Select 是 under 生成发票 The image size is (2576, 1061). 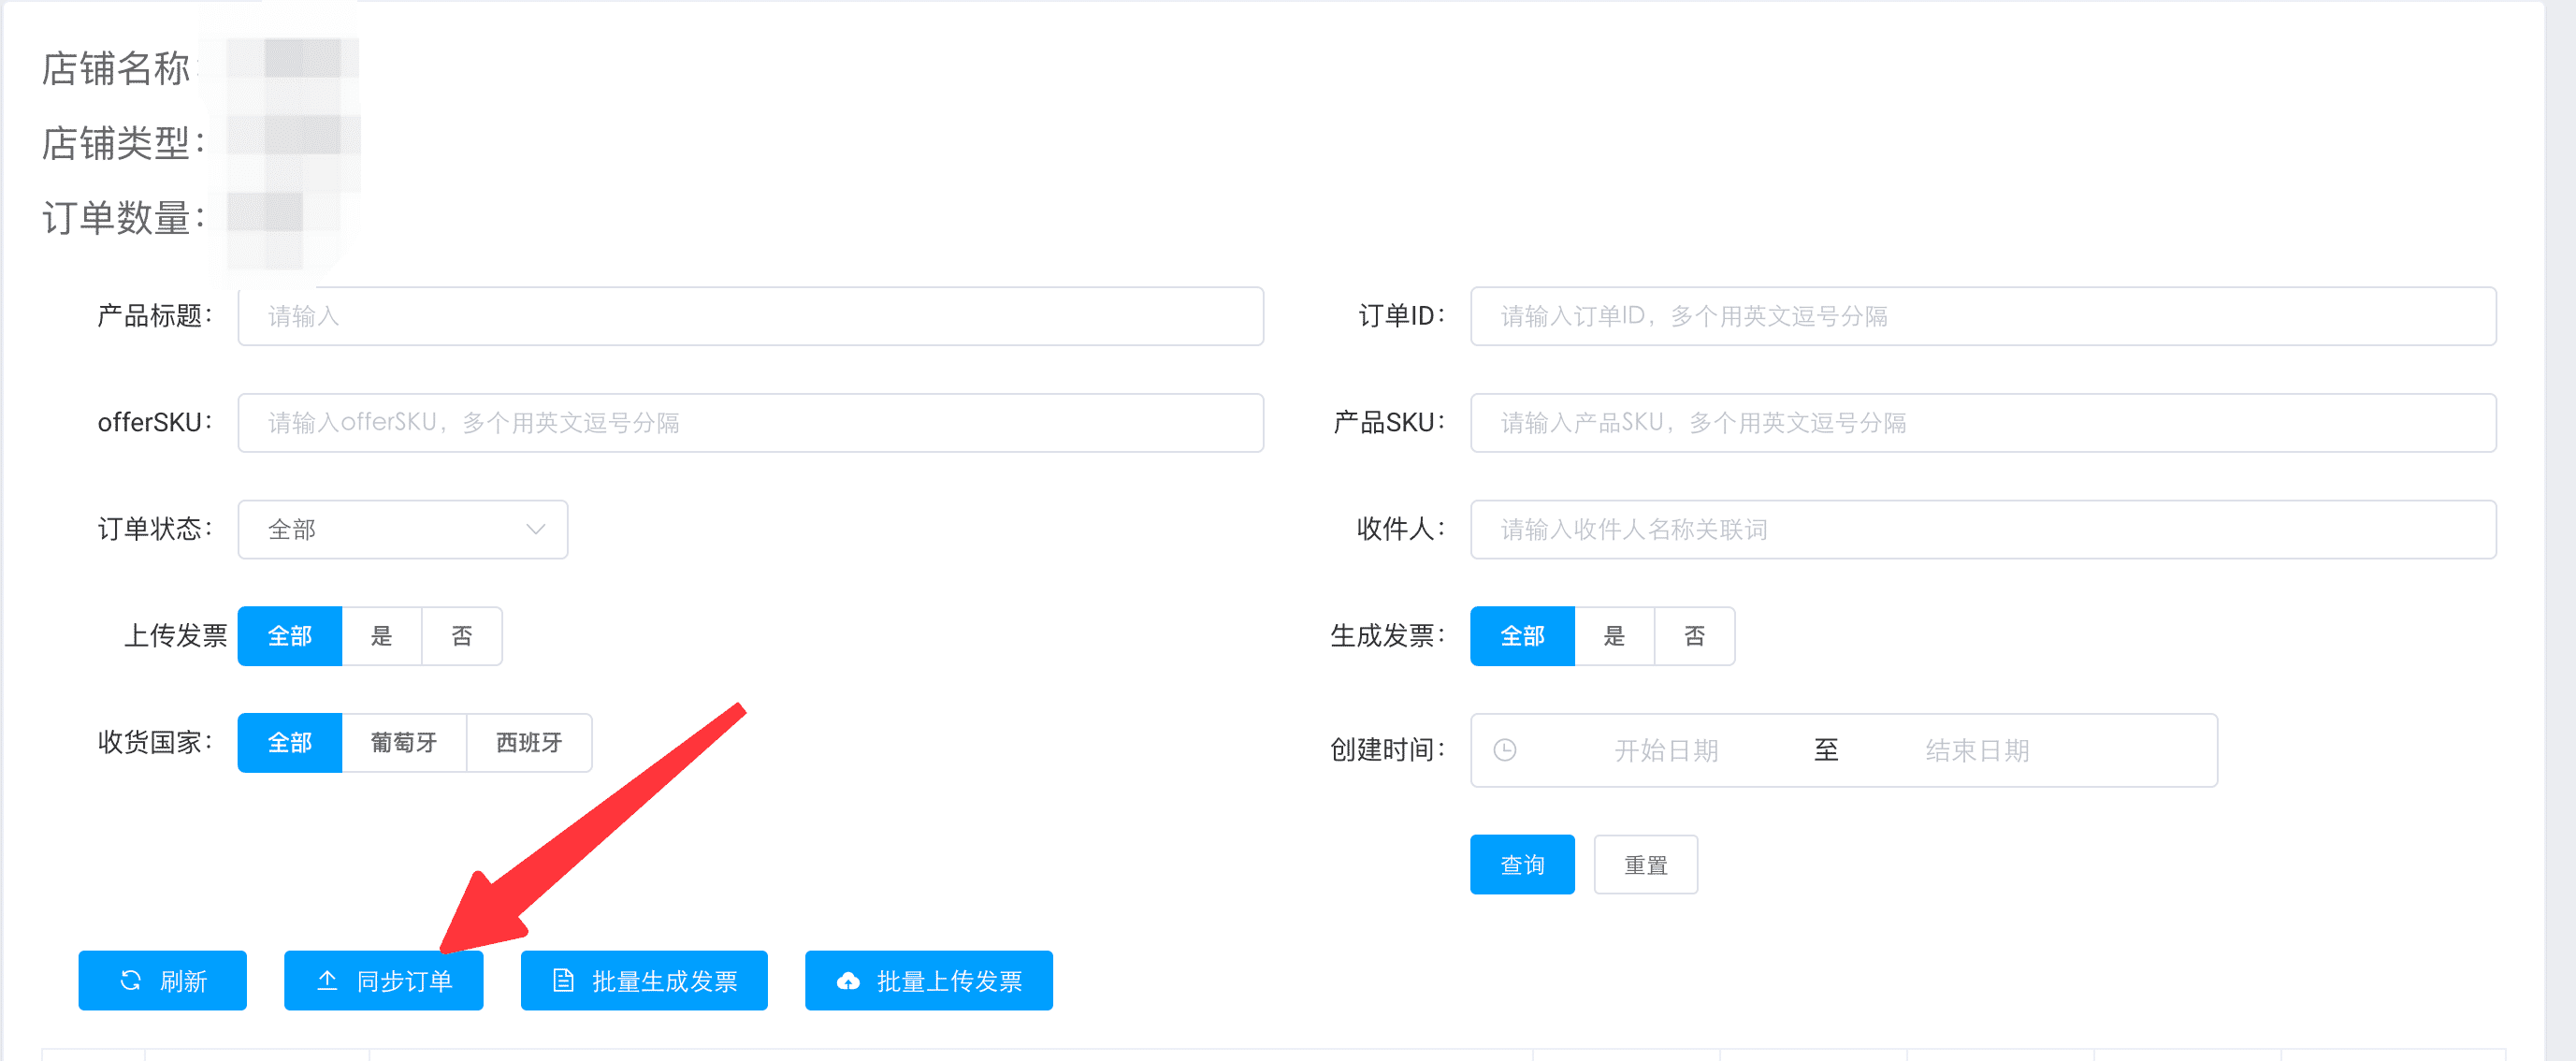pyautogui.click(x=1615, y=636)
